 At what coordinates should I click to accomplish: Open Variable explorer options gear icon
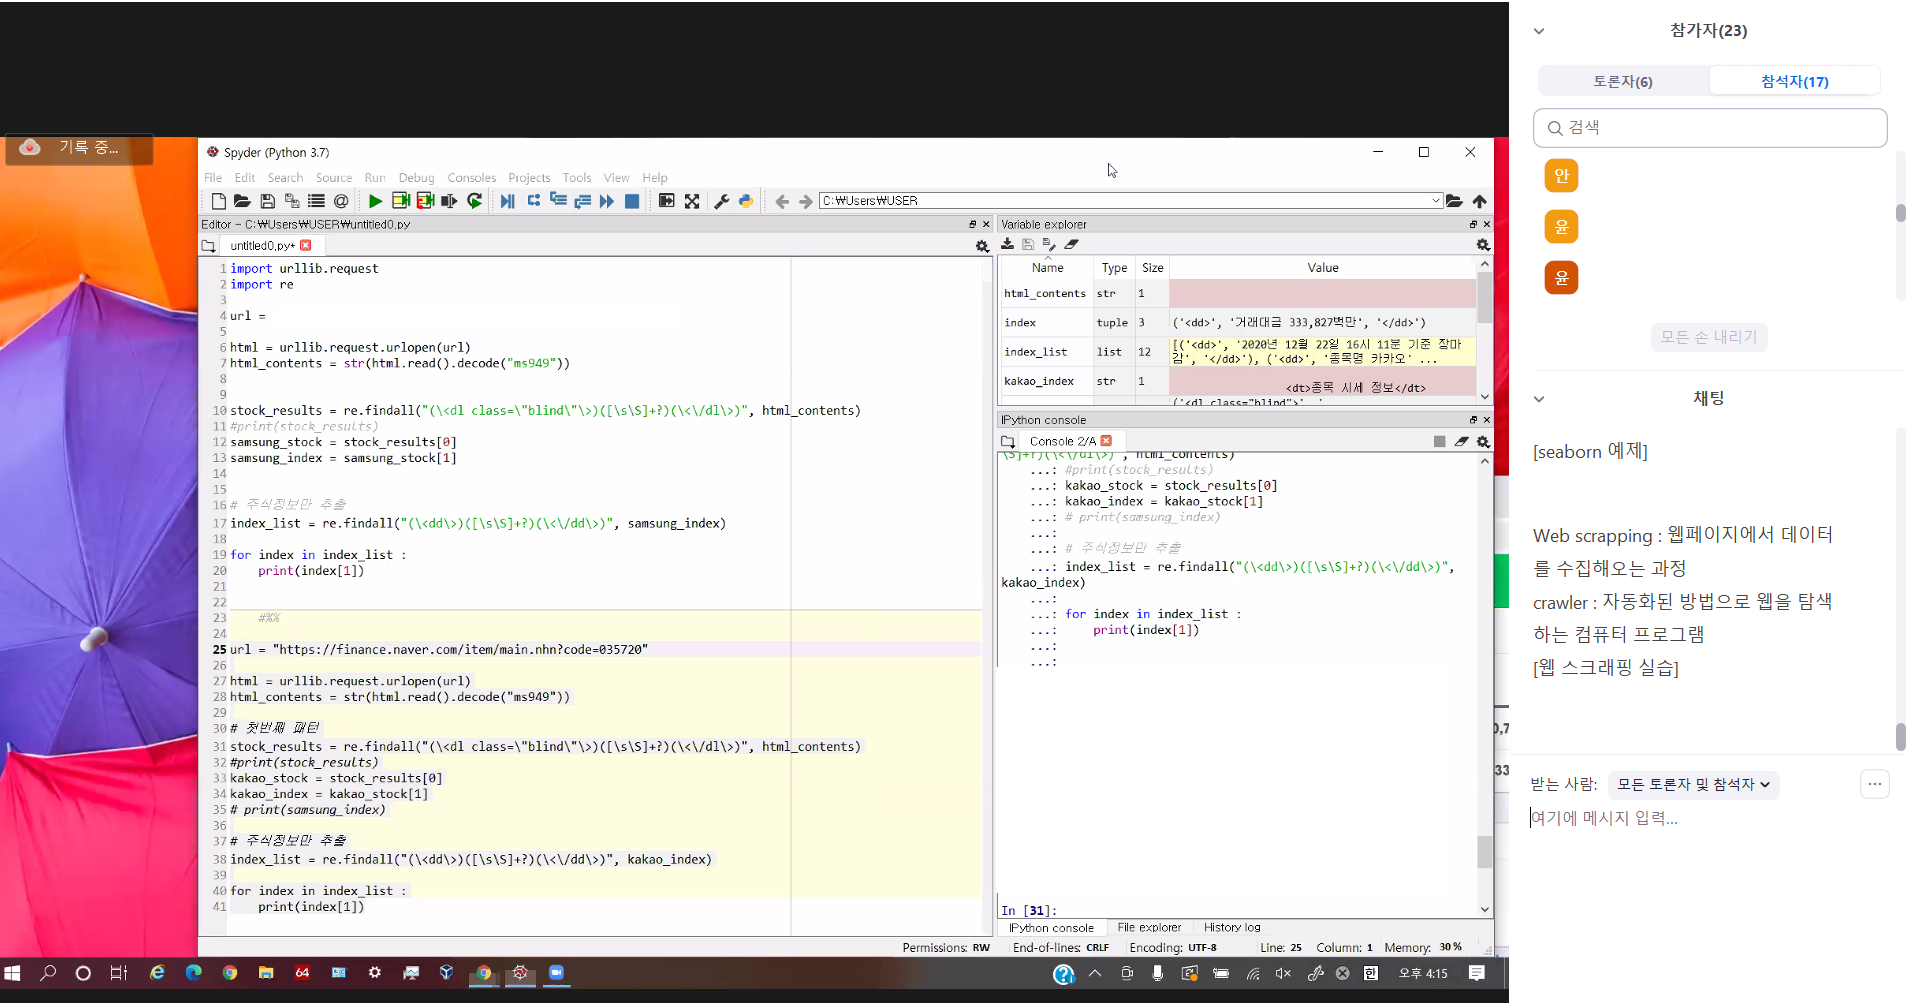[1483, 245]
